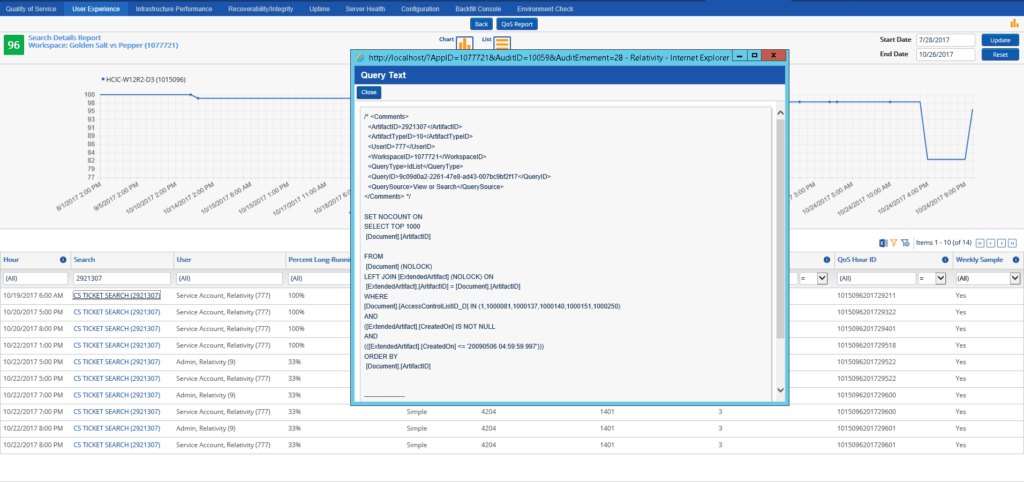Click the Query Text vertical scrollbar thumb
Image resolution: width=1024 pixels, height=482 pixels.
[x=780, y=229]
